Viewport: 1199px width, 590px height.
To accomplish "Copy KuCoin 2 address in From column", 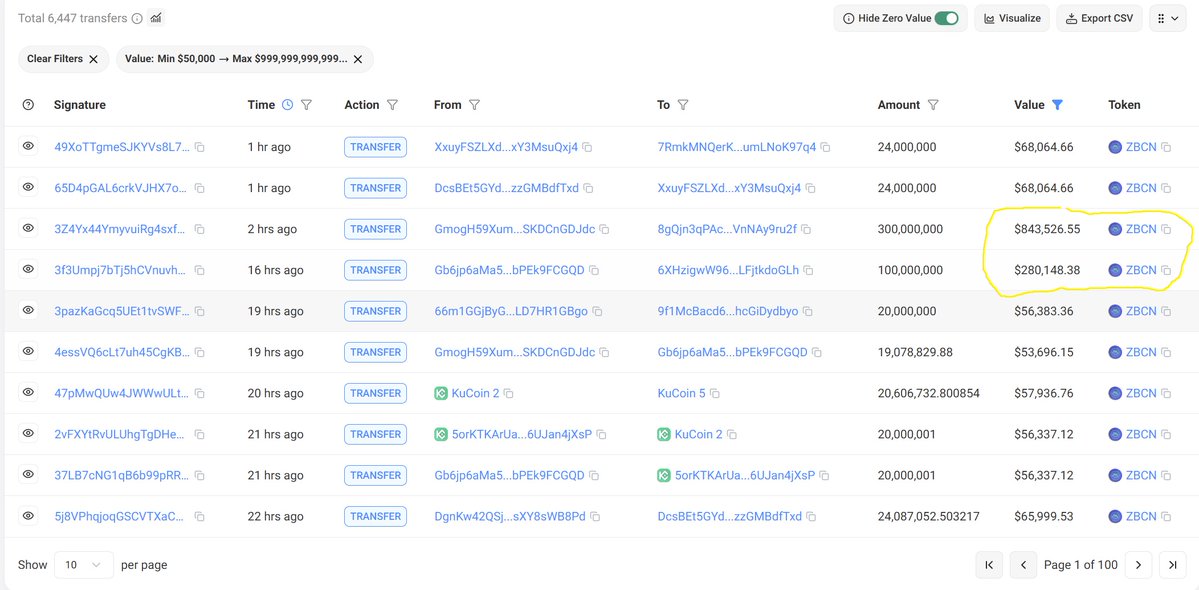I will [x=509, y=394].
